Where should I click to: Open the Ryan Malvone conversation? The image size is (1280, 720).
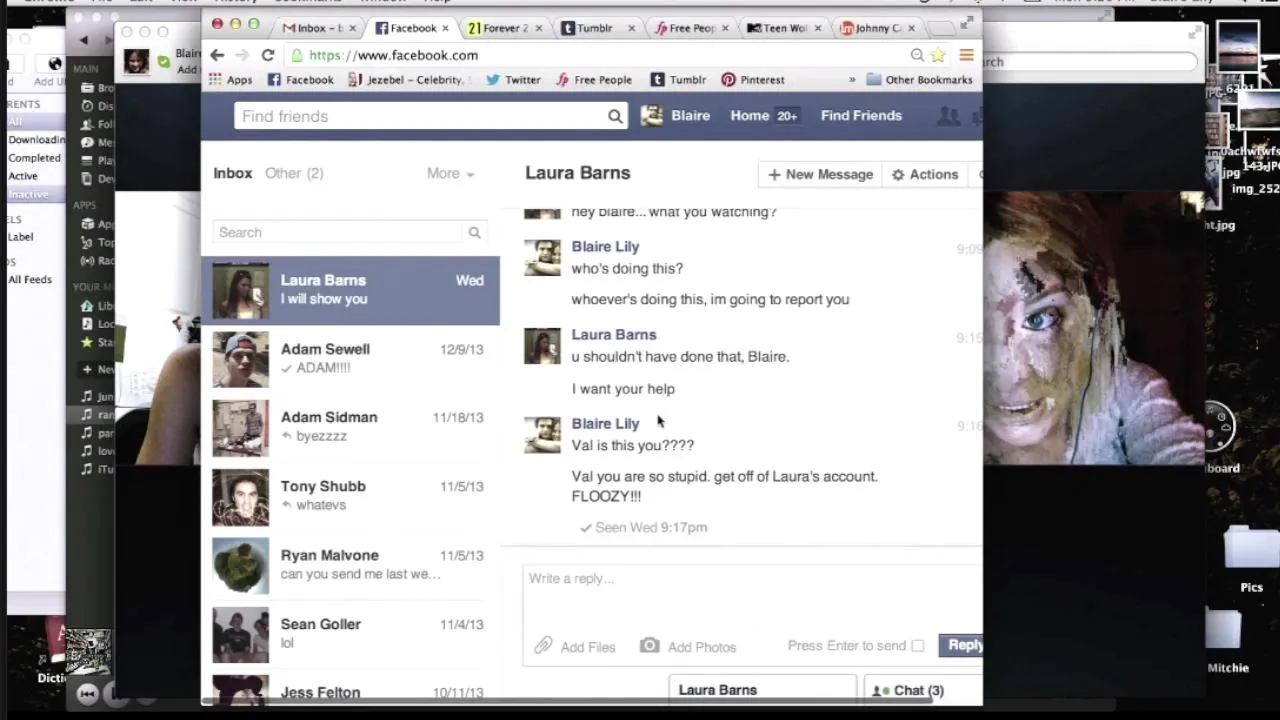pyautogui.click(x=350, y=566)
